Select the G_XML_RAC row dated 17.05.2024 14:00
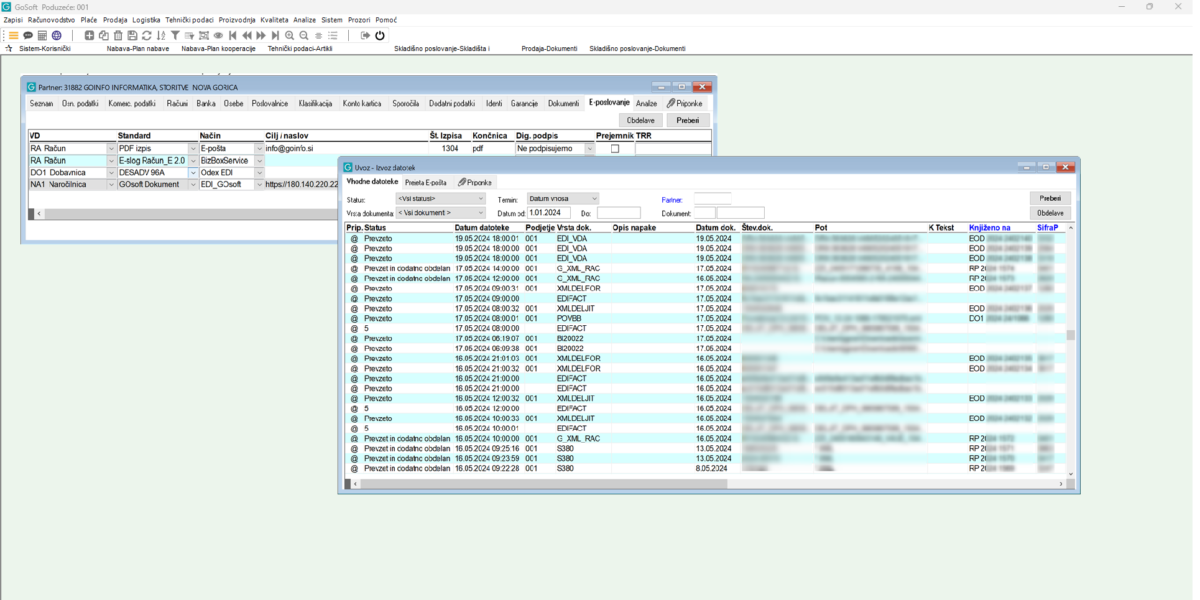This screenshot has height=600, width=1200. click(707, 268)
